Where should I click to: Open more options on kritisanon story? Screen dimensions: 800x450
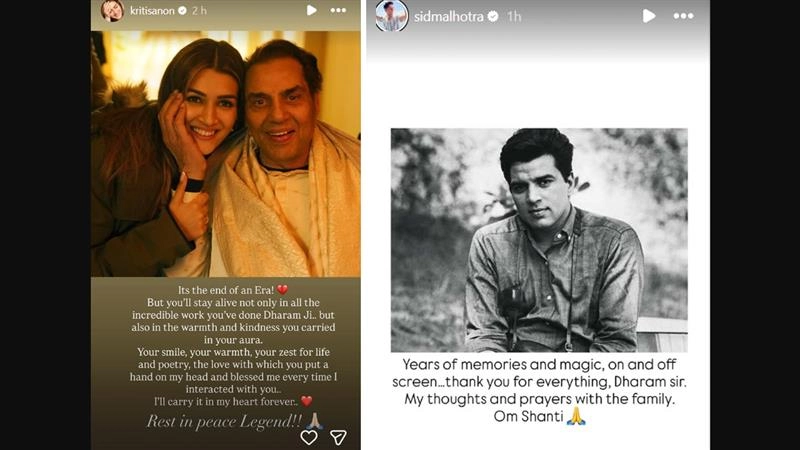pyautogui.click(x=338, y=10)
